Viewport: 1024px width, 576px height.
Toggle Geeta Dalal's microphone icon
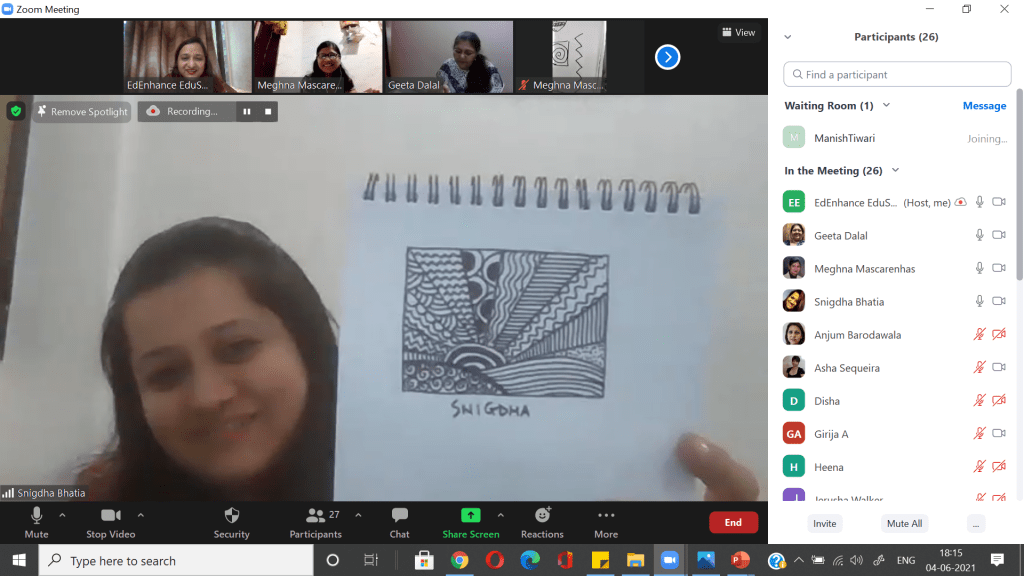tap(980, 236)
